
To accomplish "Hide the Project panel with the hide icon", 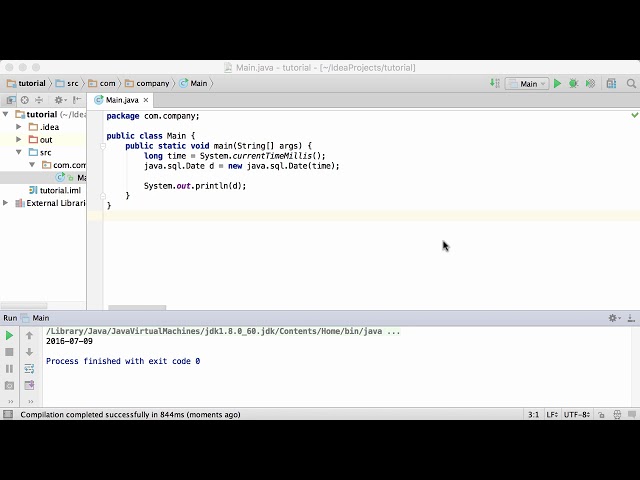I will [x=77, y=100].
